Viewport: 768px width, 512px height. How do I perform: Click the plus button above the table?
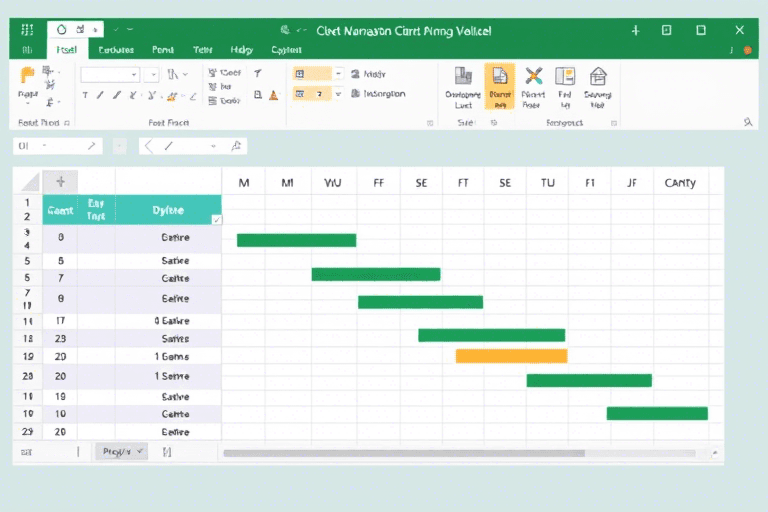[60, 182]
